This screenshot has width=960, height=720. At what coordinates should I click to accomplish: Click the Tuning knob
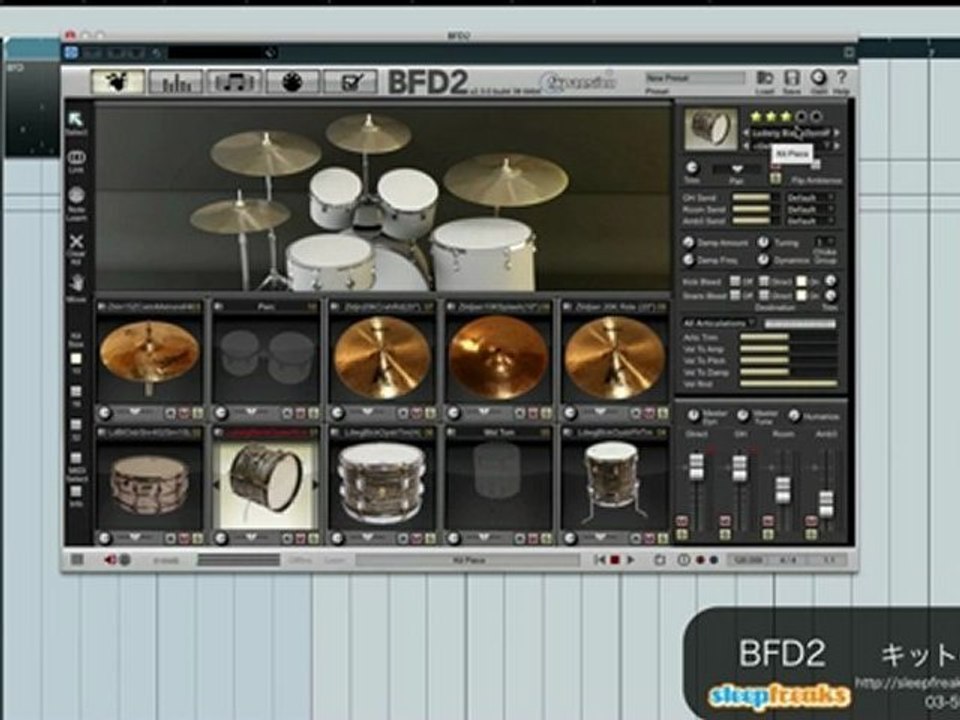[x=763, y=242]
